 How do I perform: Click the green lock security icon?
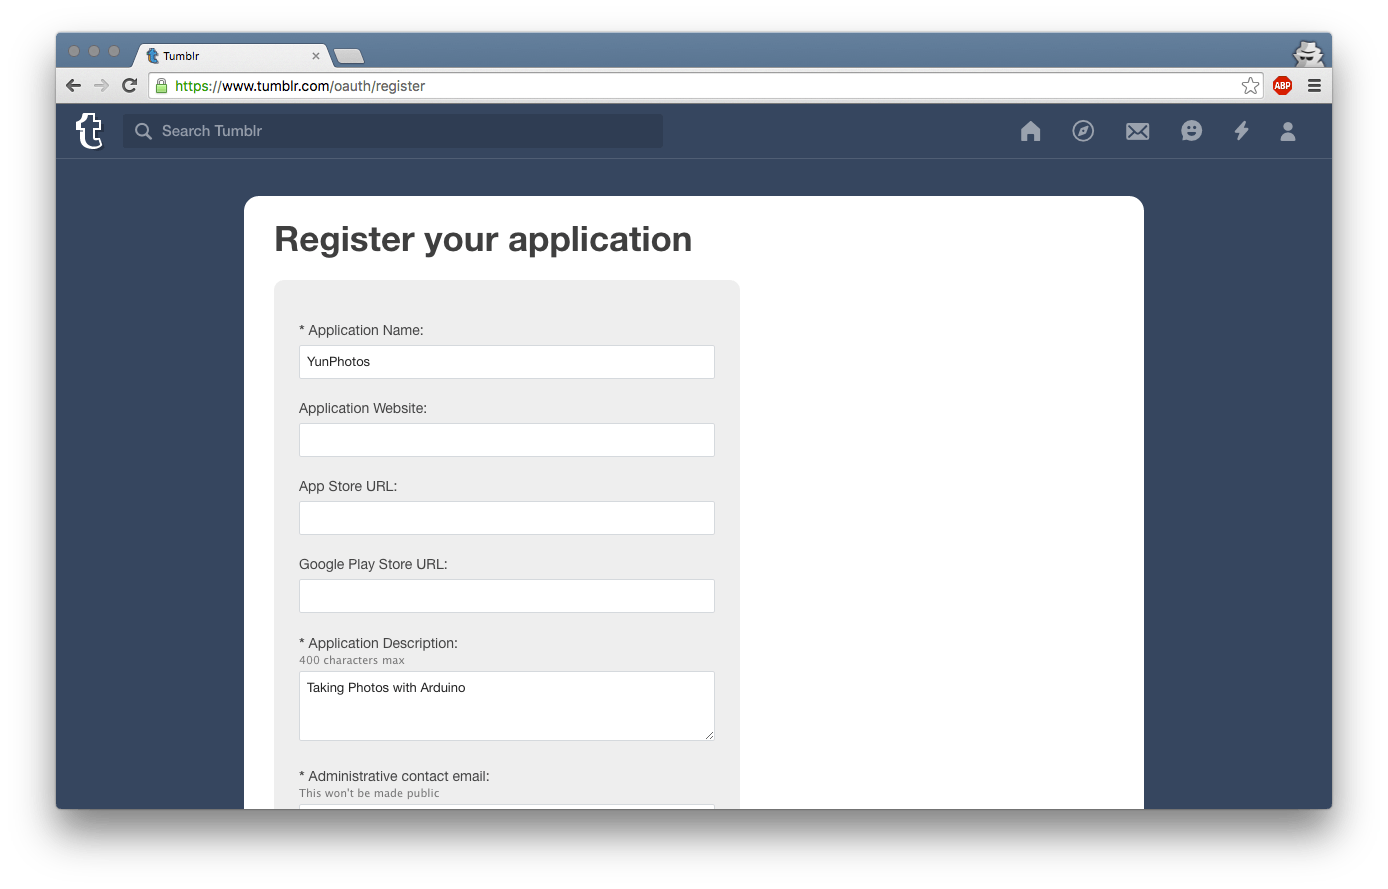click(x=162, y=86)
